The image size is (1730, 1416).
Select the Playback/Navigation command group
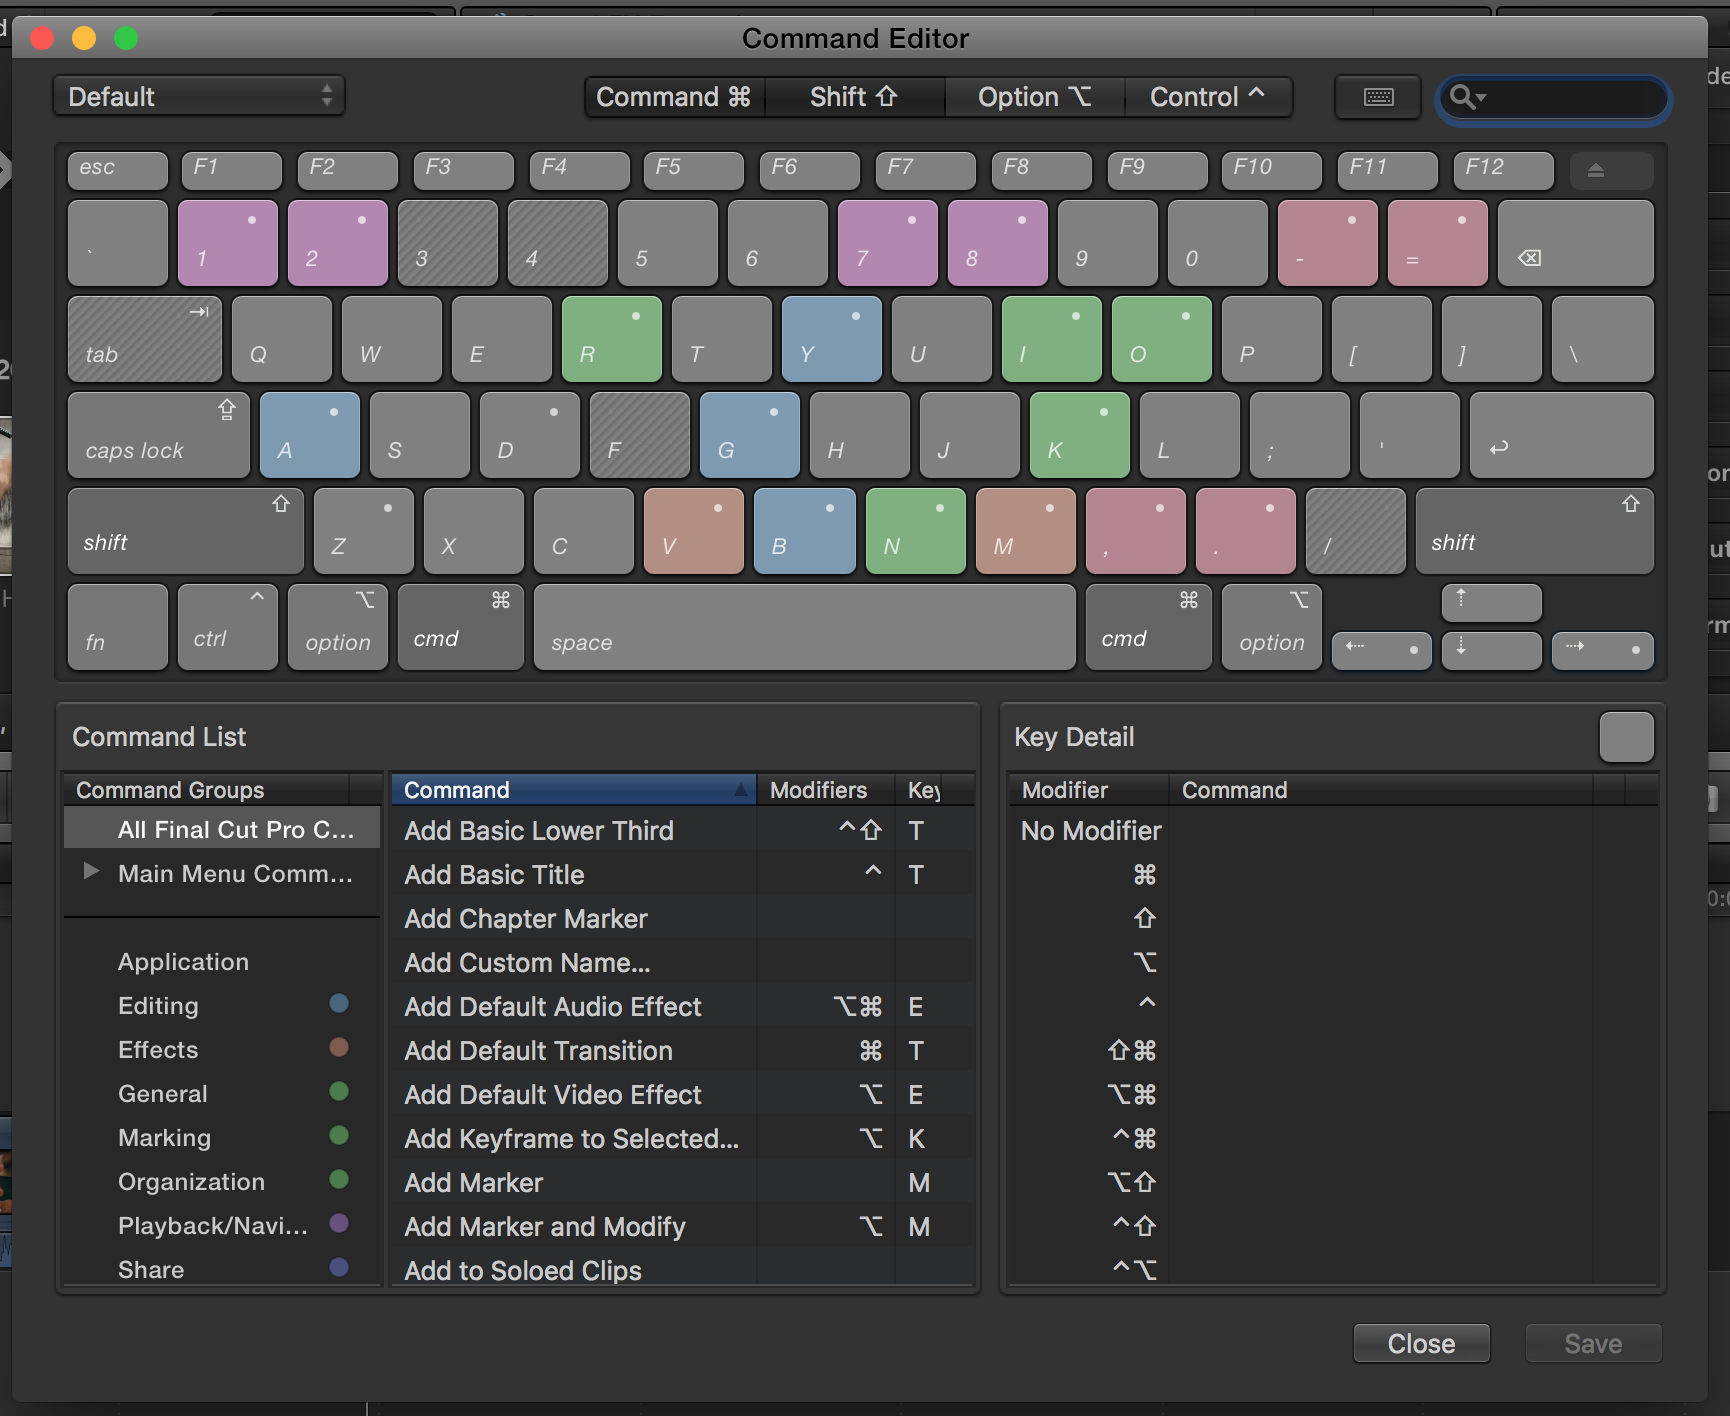pos(221,1226)
